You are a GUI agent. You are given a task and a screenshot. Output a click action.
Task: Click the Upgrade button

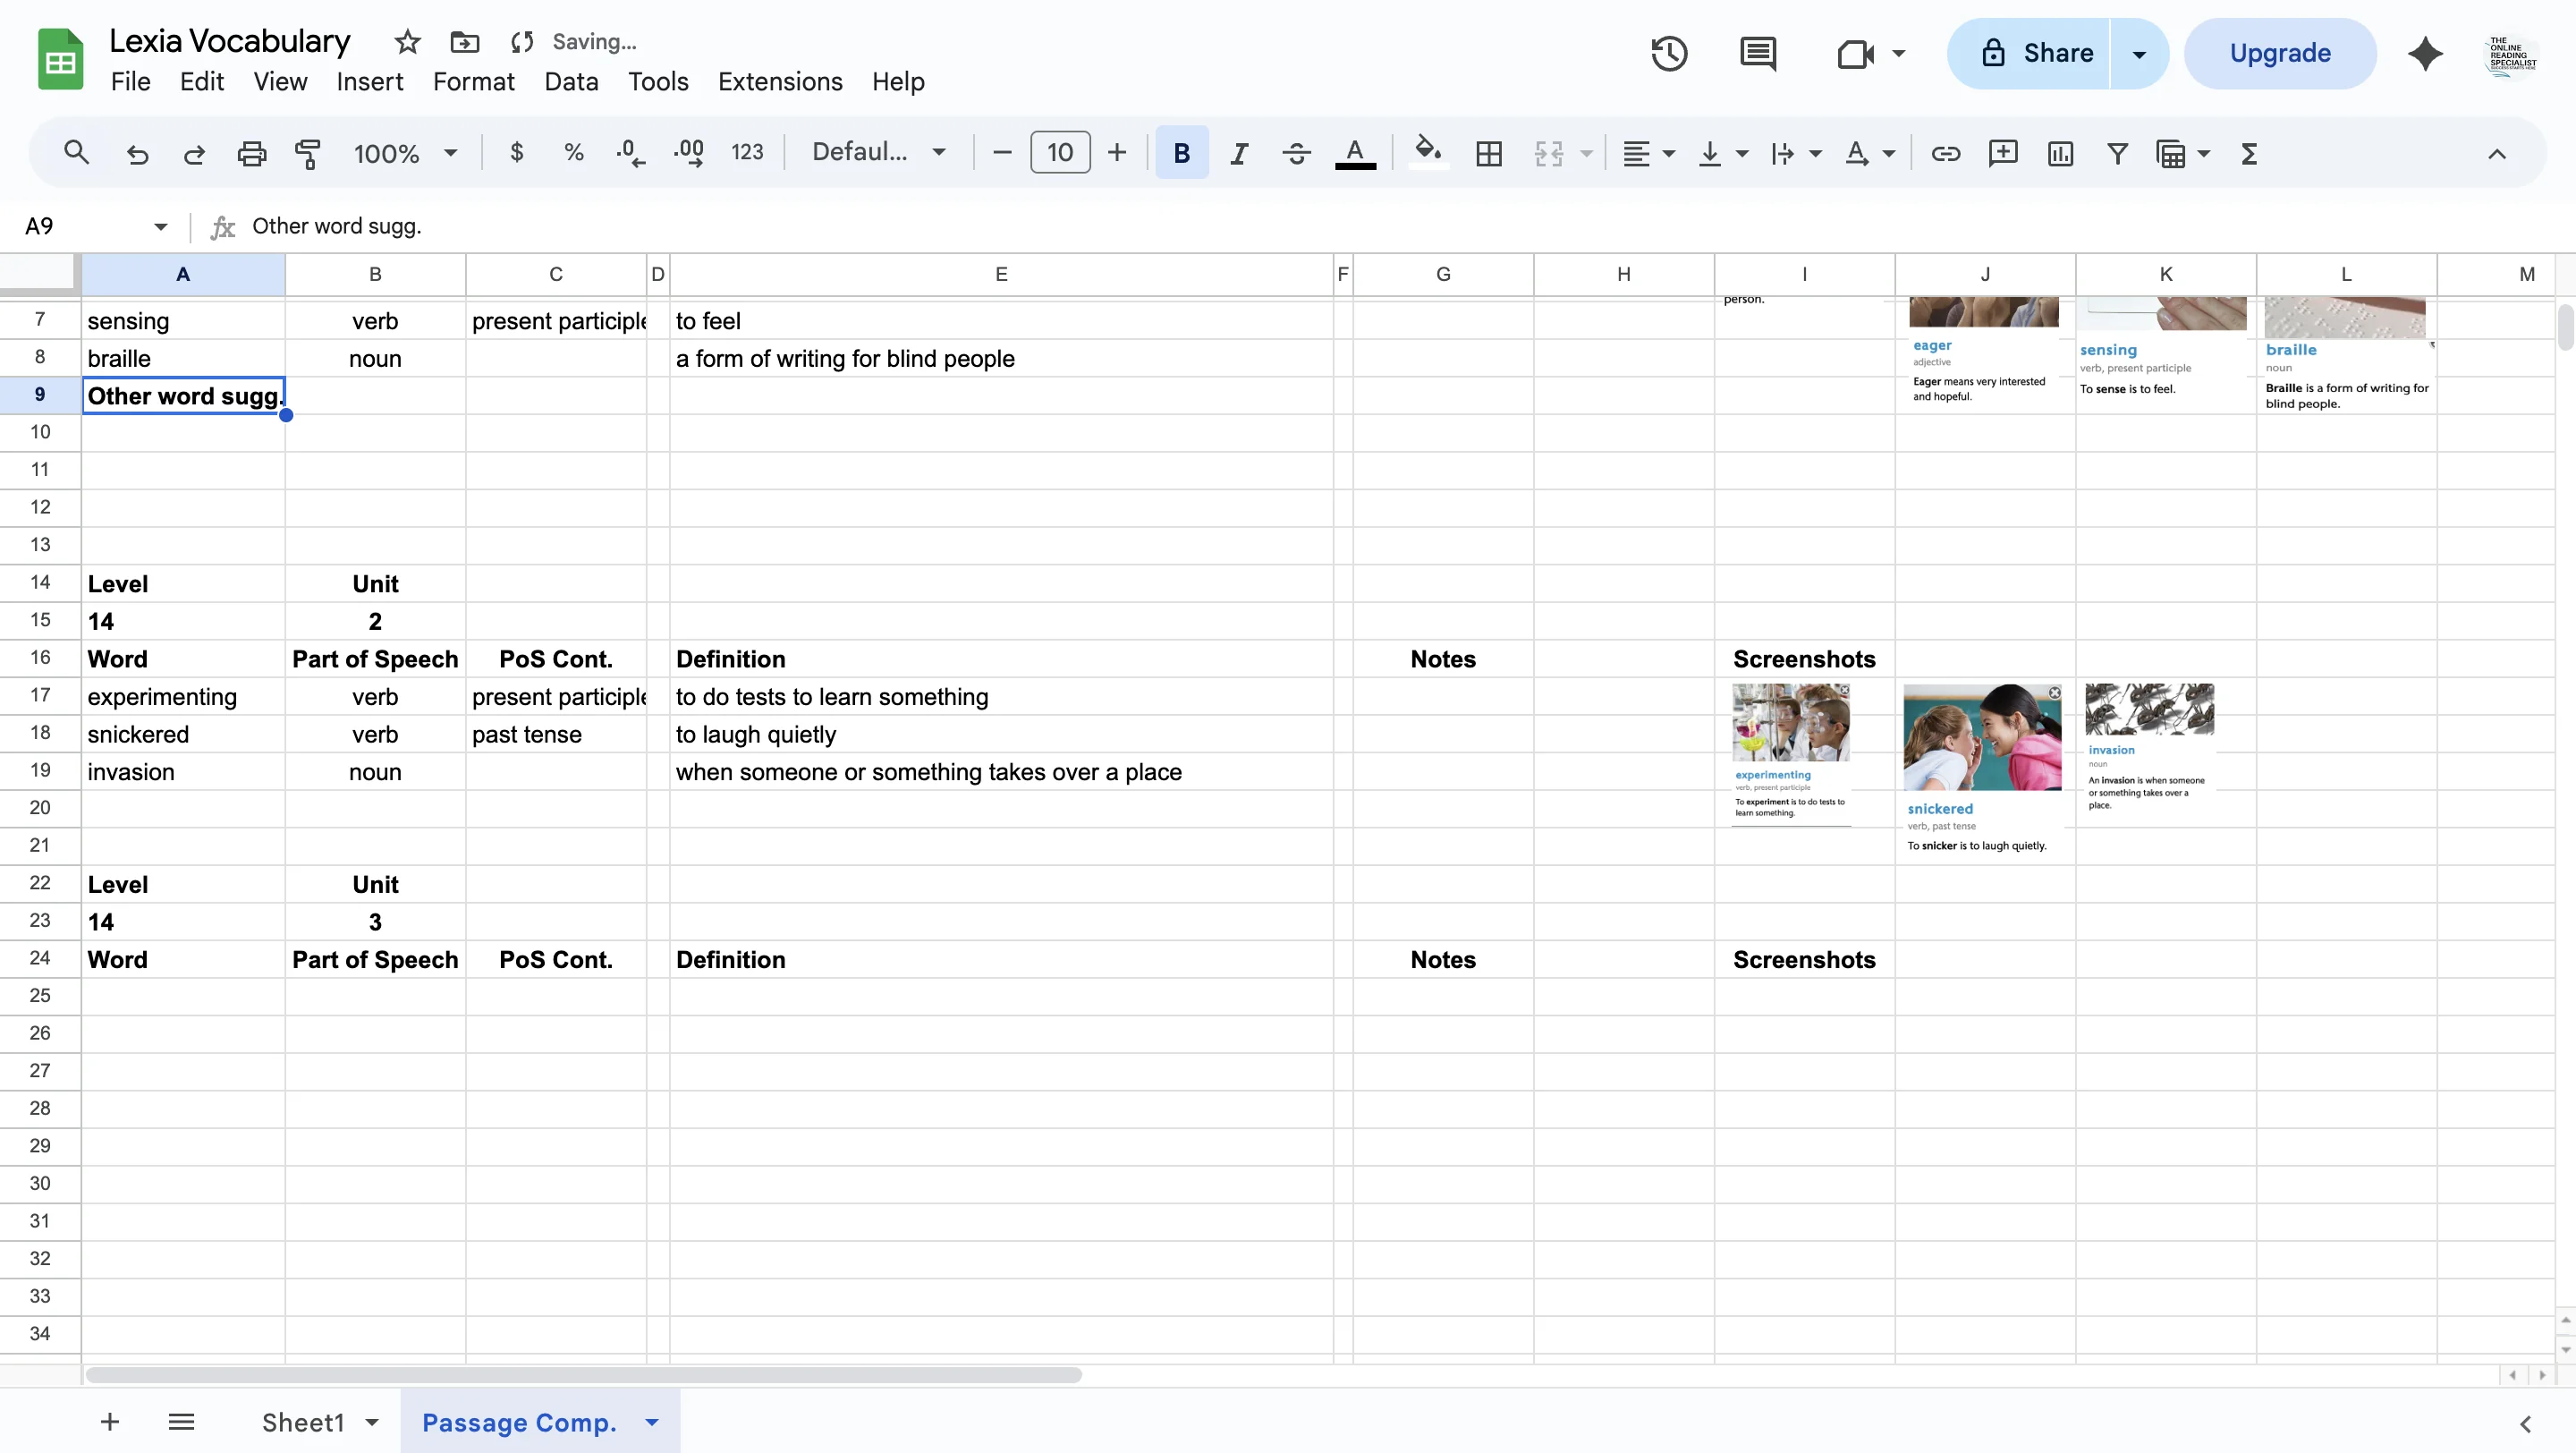click(2280, 53)
